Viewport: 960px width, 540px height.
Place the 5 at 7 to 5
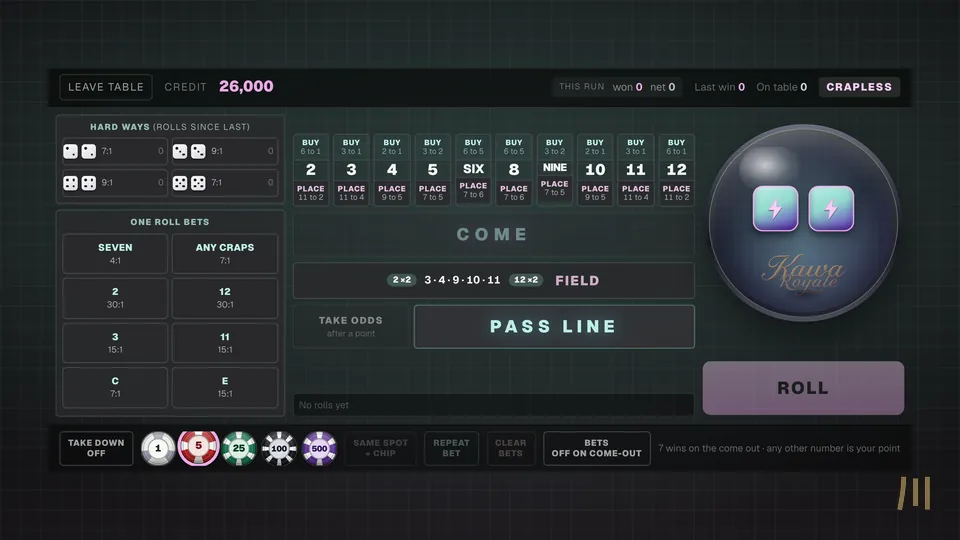[432, 193]
